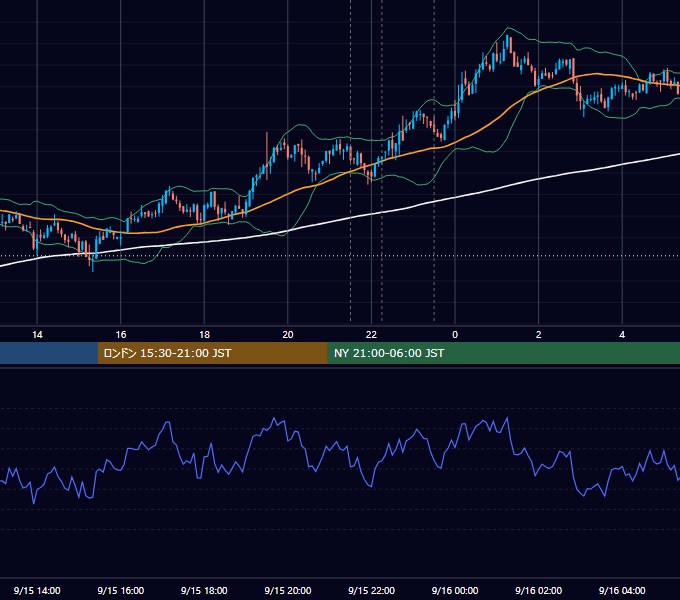Click the NY 21:00-06:00 JST session bar
The width and height of the screenshot is (680, 600).
point(503,353)
